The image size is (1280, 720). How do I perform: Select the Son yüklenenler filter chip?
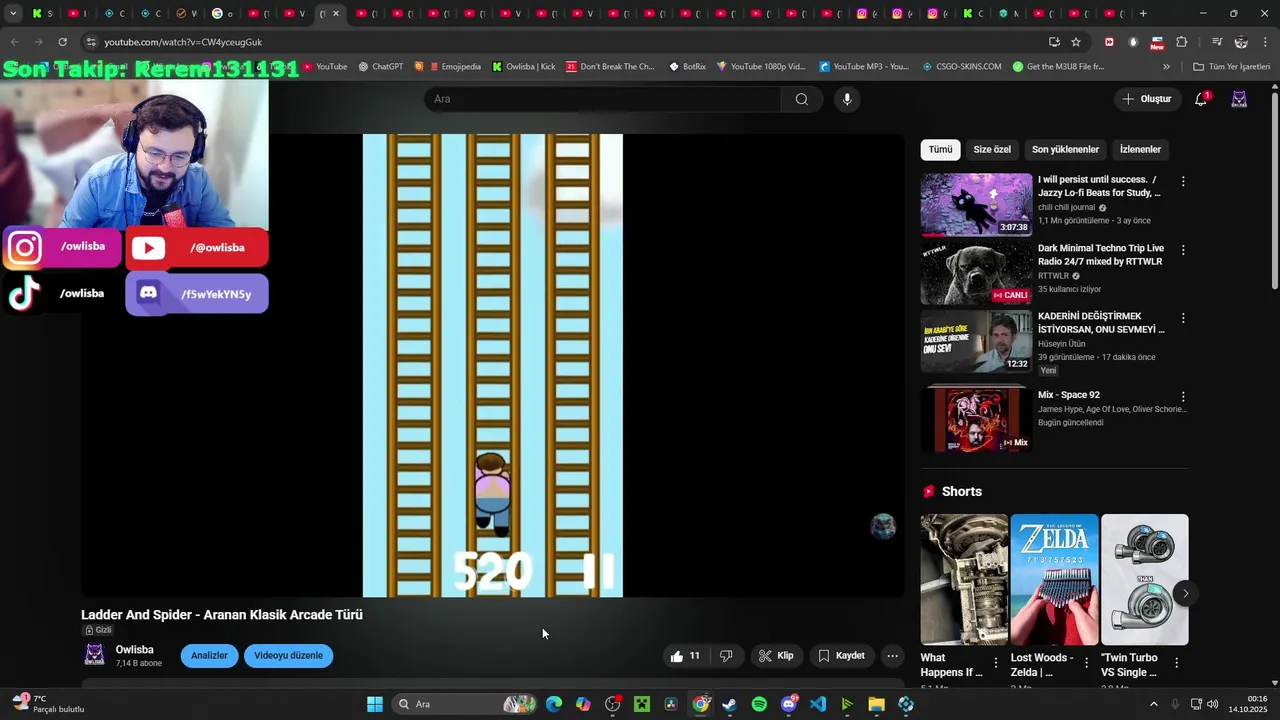(x=1065, y=149)
